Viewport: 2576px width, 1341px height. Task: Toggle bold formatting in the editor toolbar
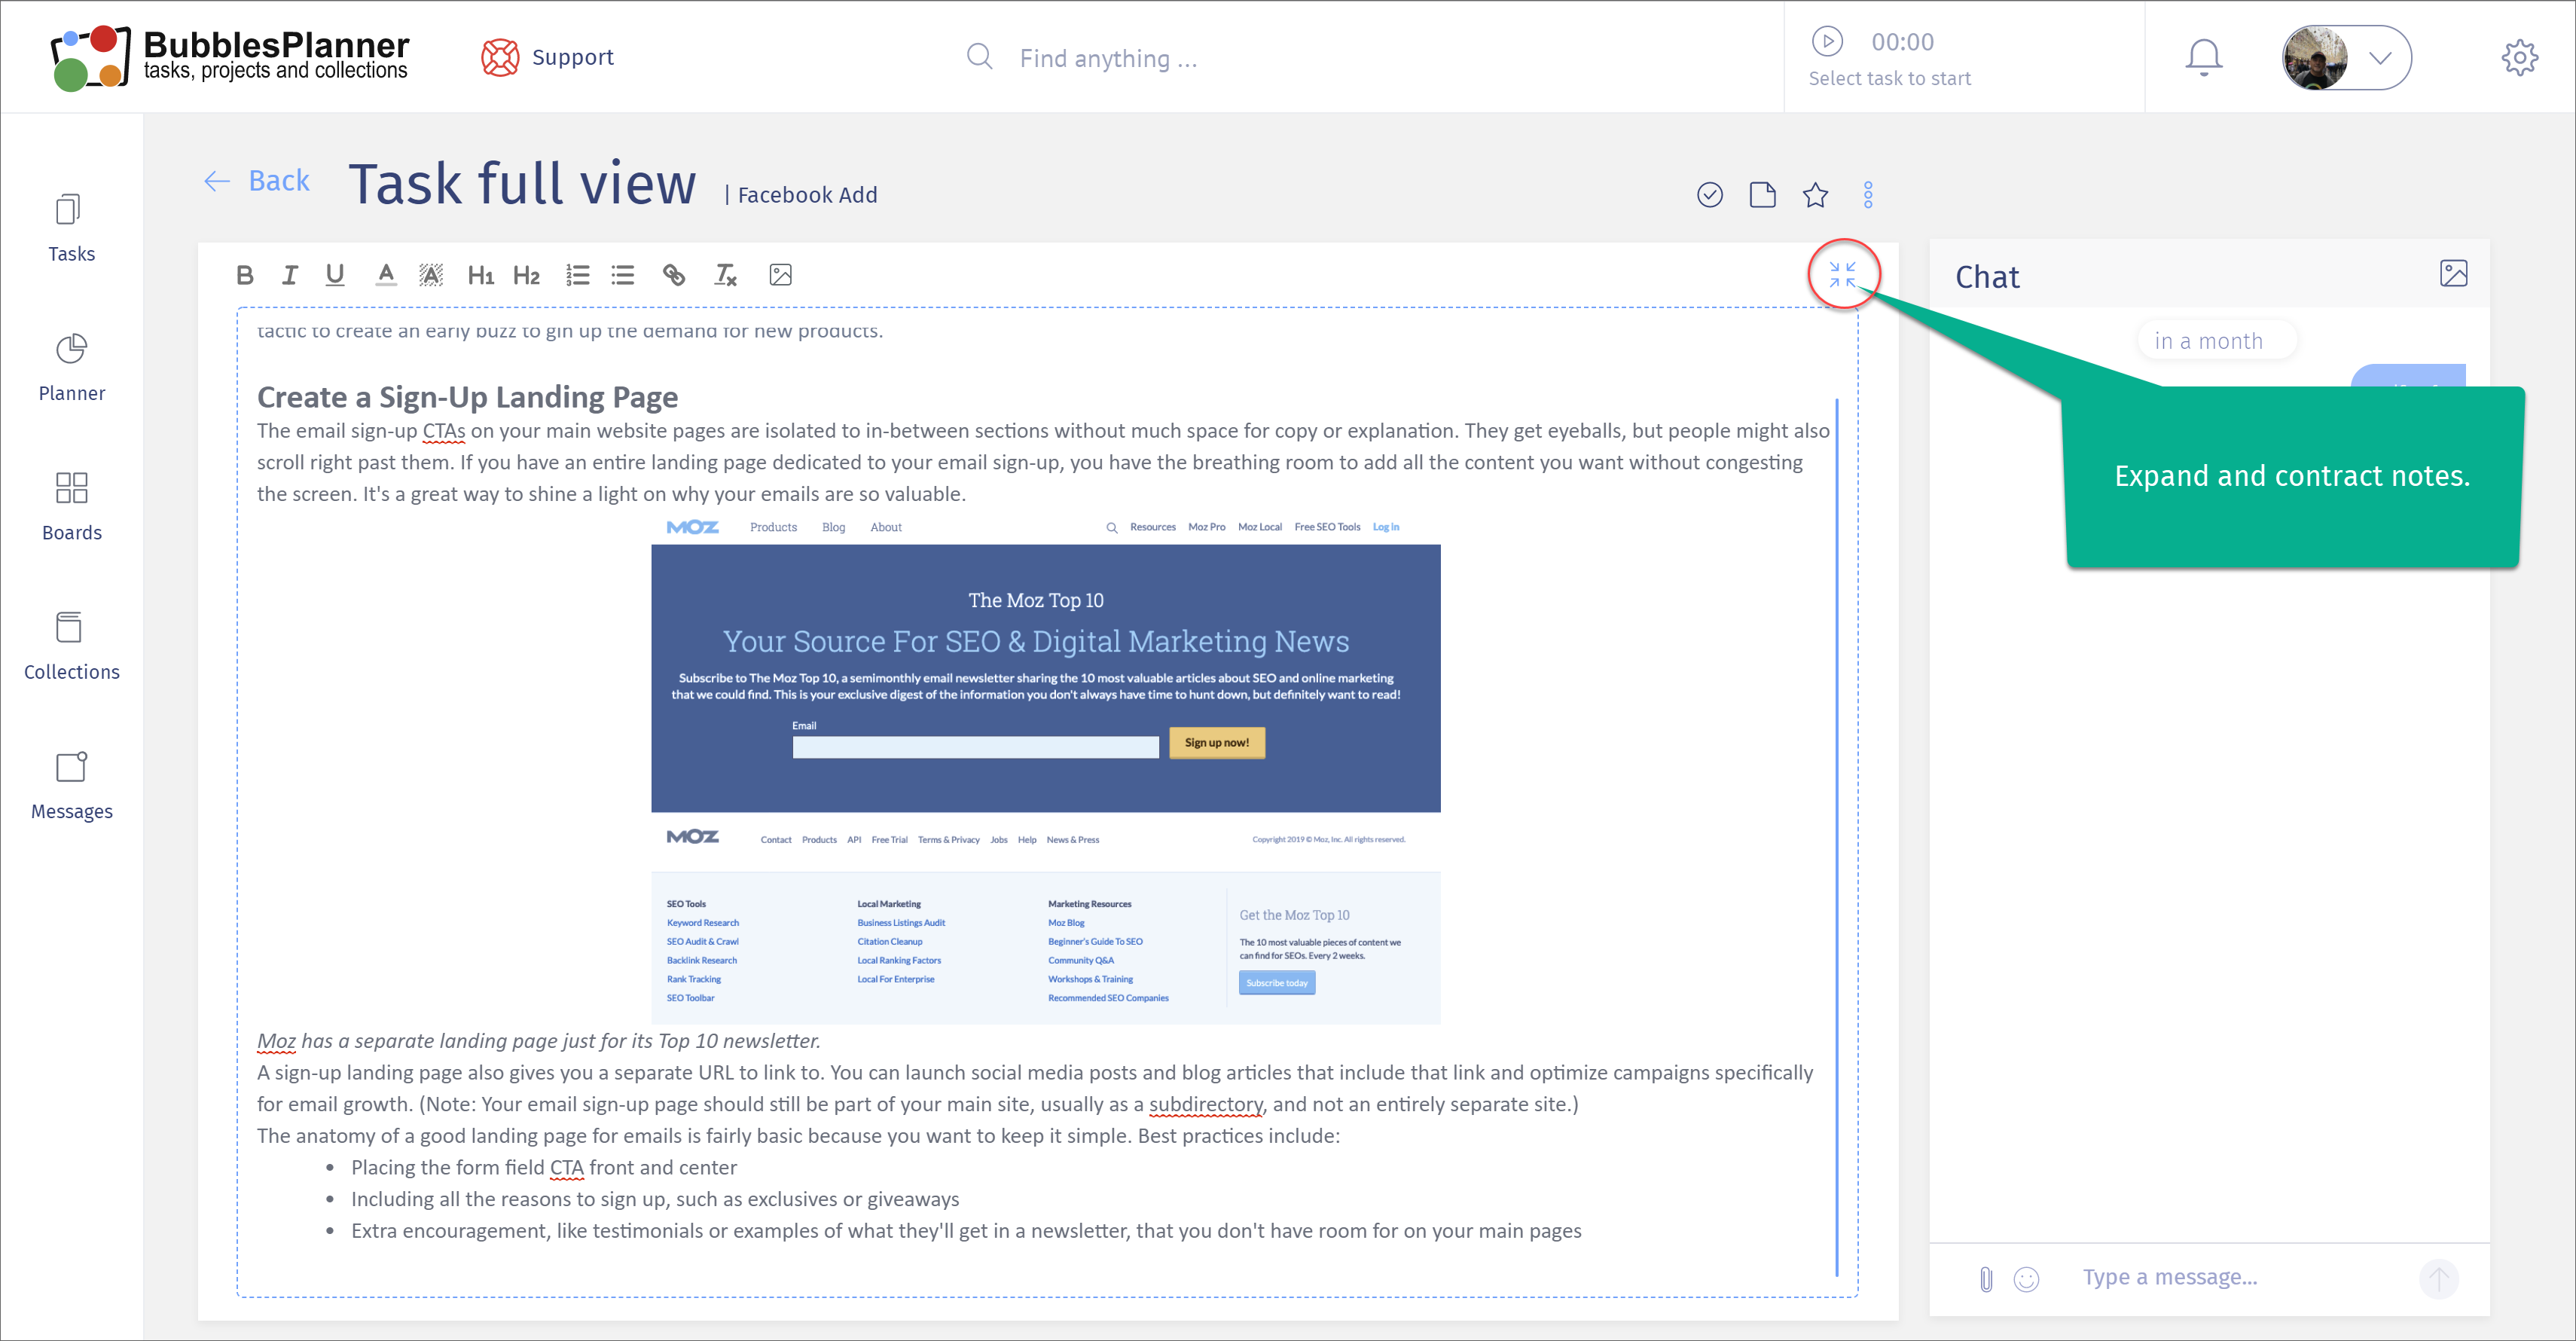(x=245, y=275)
